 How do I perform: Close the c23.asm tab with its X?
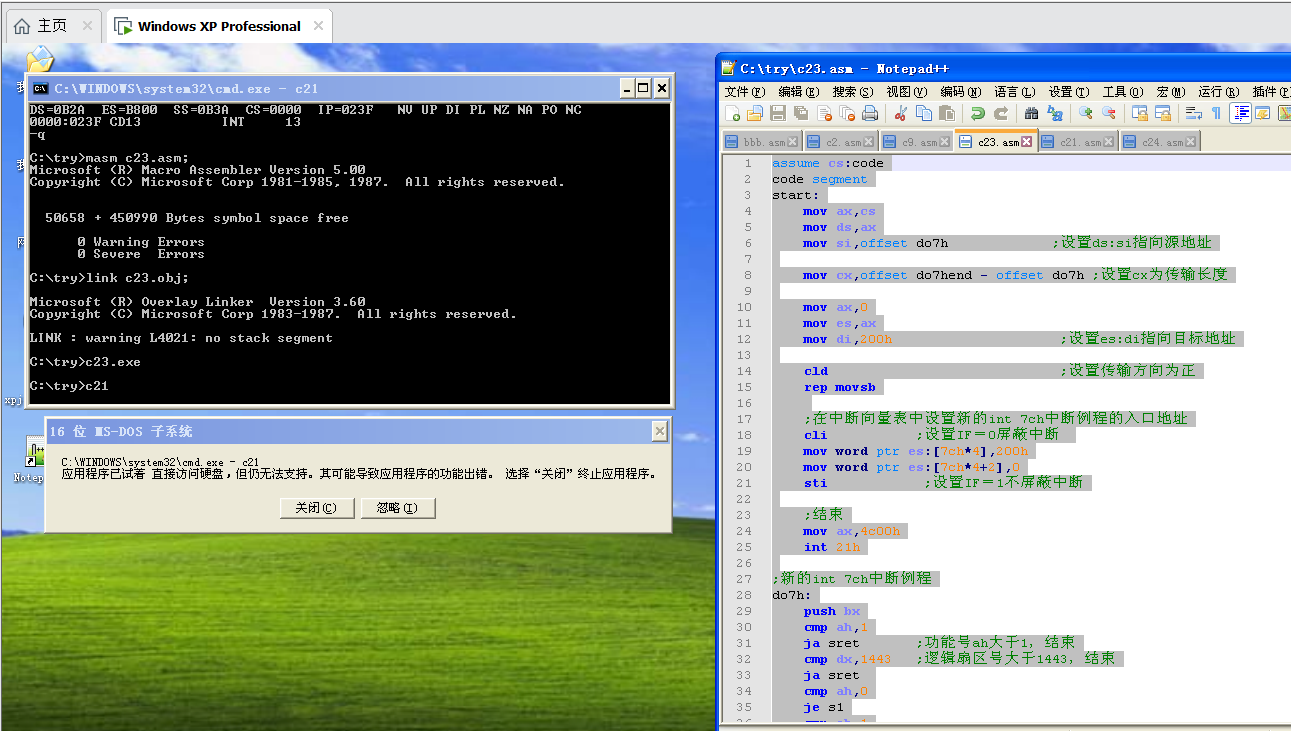point(1026,142)
